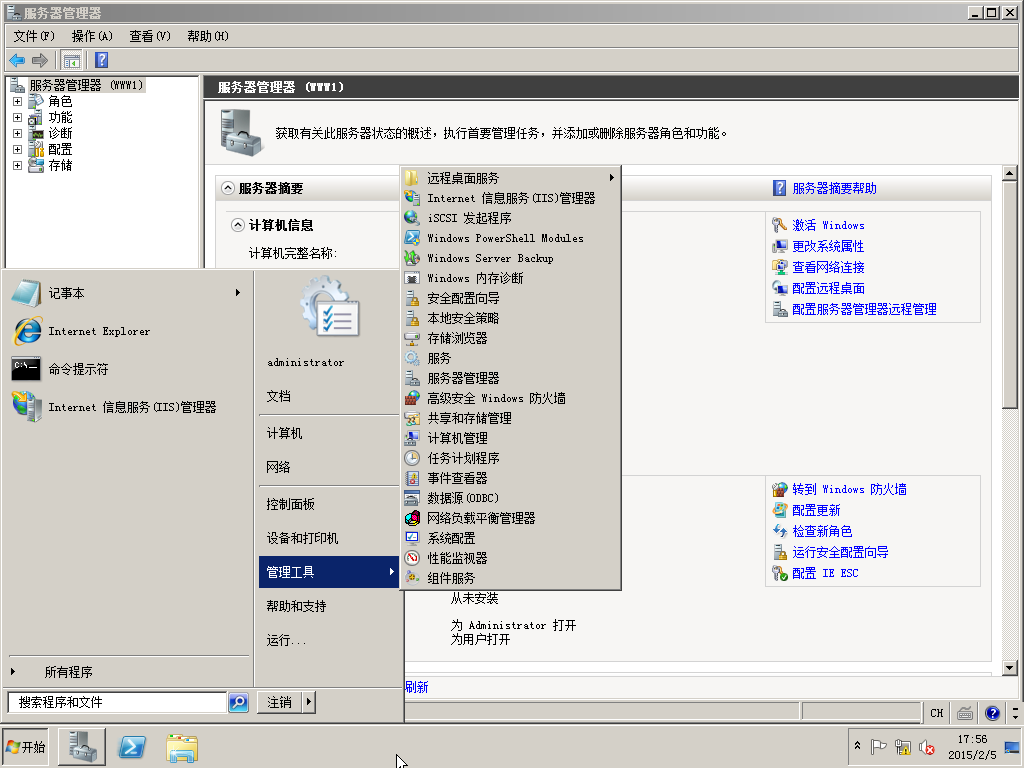Viewport: 1024px width, 768px height.
Task: Click the 配置远程桌面 link
Action: click(x=827, y=288)
